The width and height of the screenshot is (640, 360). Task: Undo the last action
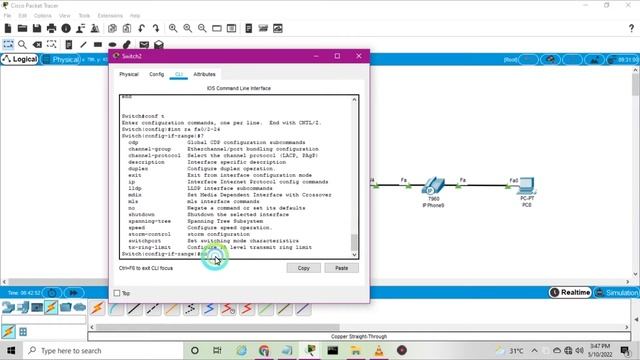141,28
